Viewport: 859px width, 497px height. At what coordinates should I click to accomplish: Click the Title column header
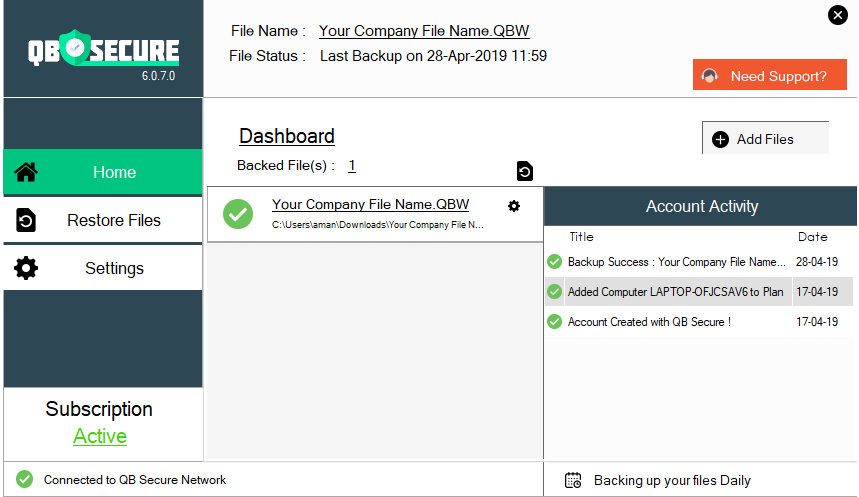[x=581, y=237]
